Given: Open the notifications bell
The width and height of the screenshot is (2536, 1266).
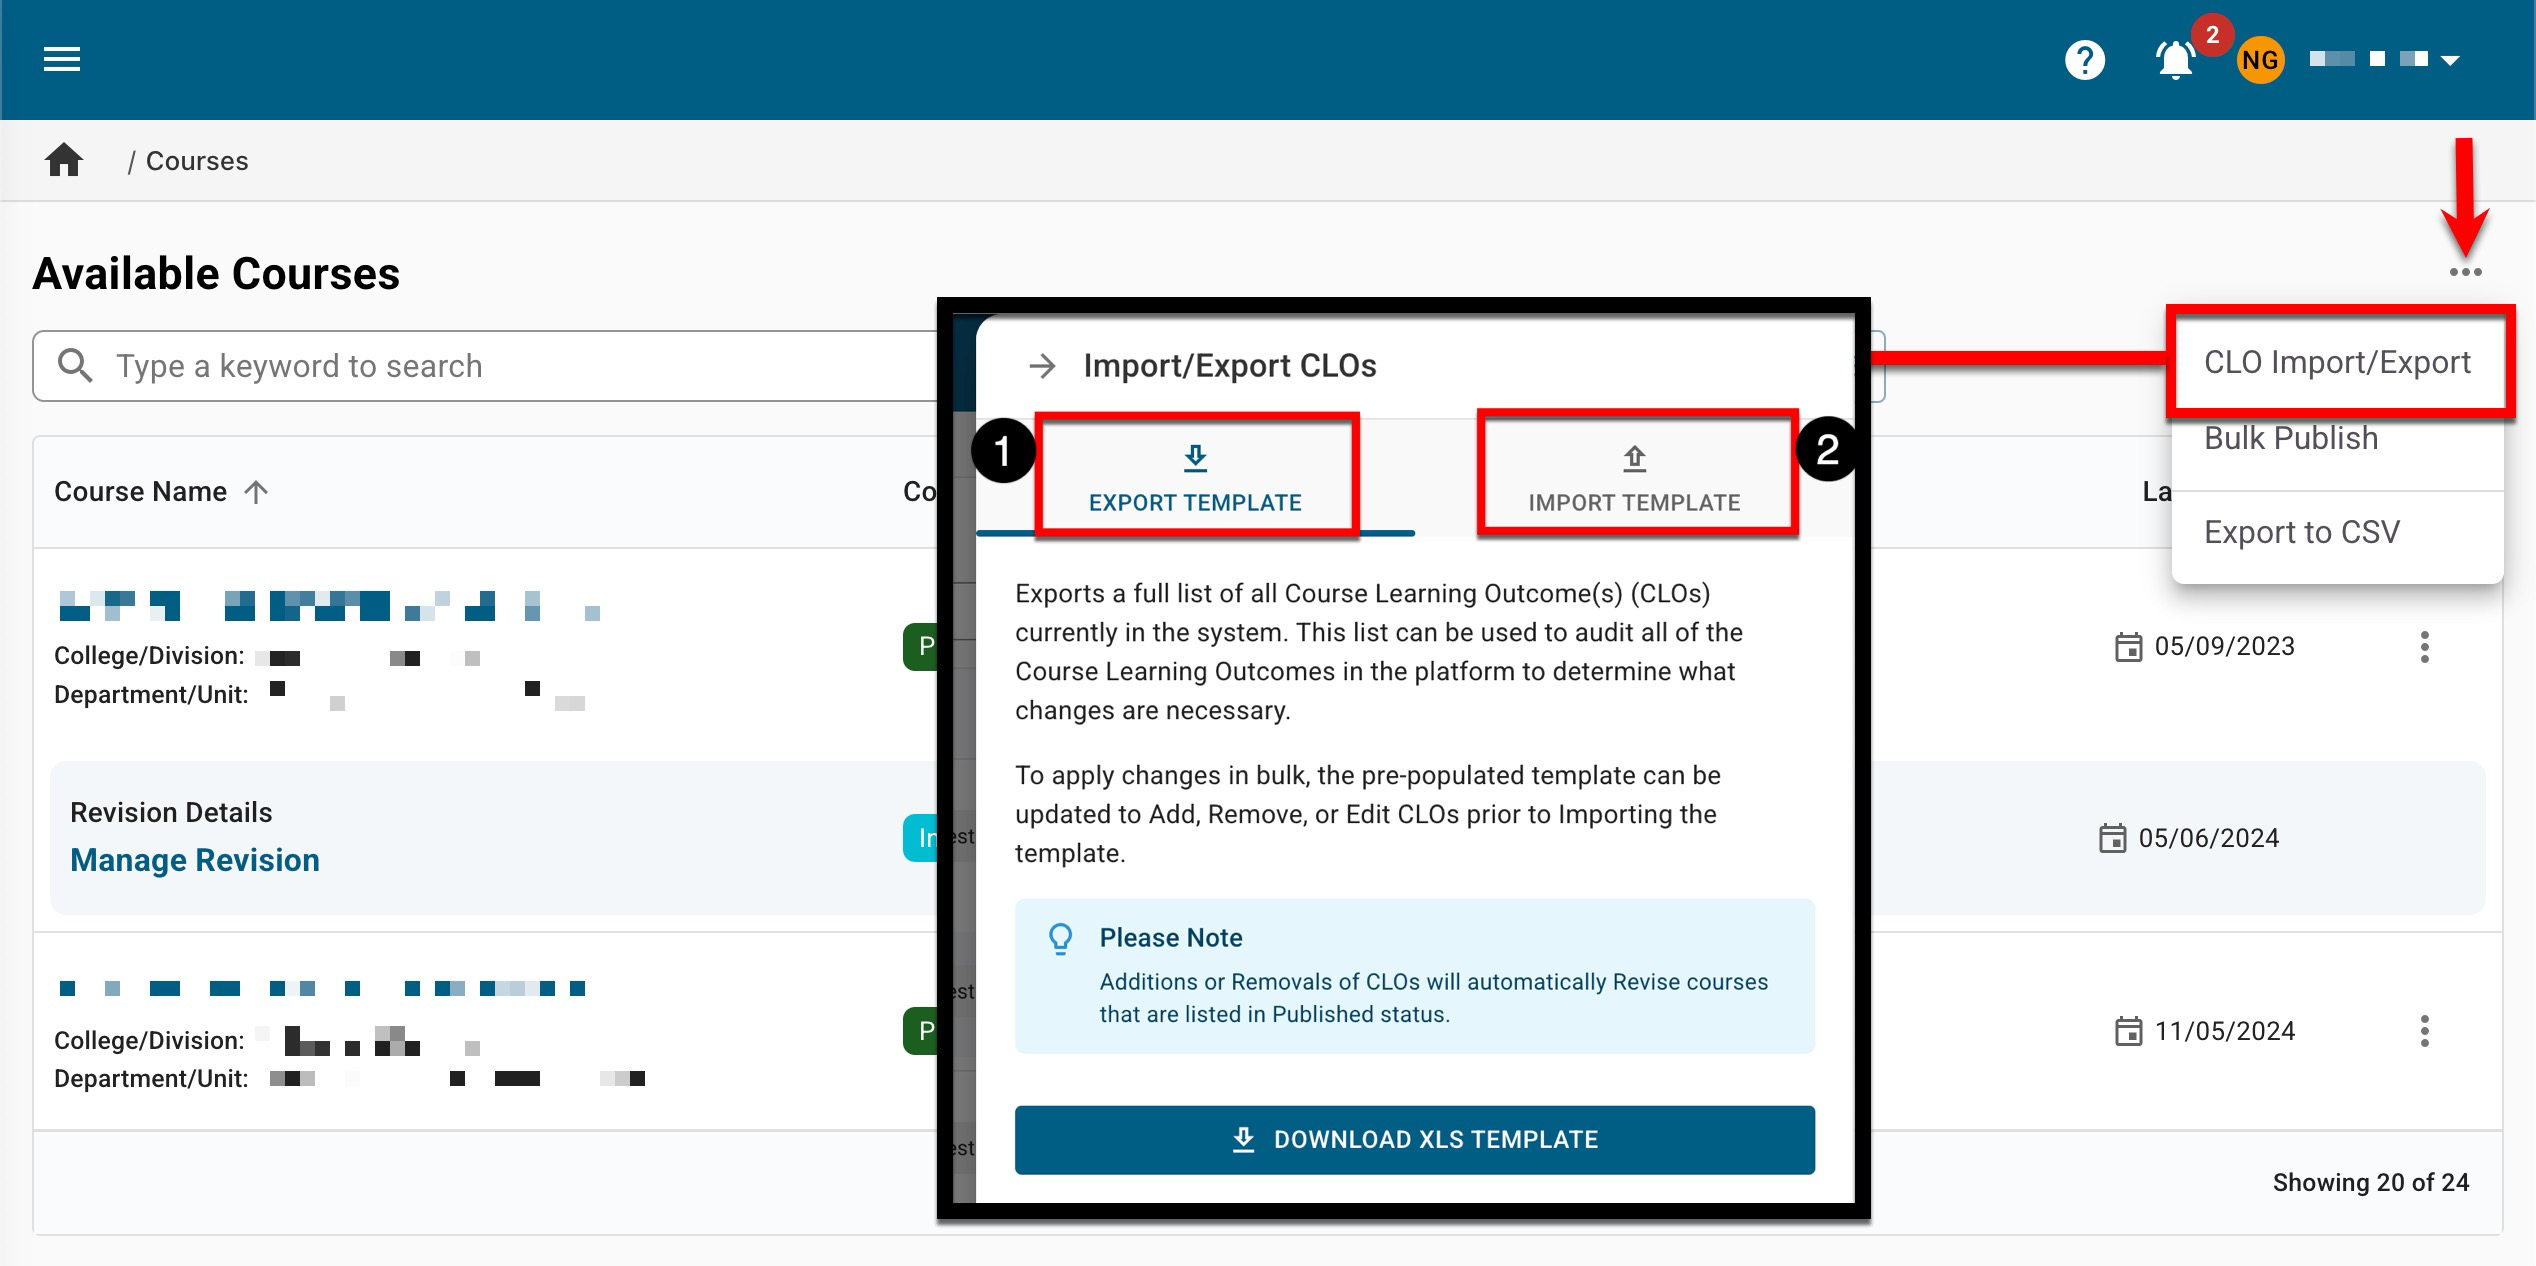Looking at the screenshot, I should (2175, 60).
